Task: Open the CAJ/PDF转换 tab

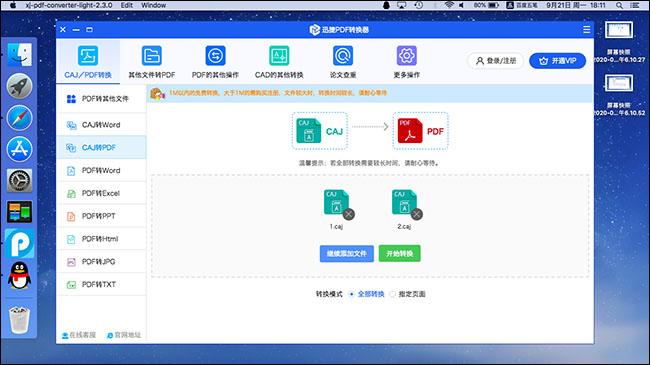Action: tap(88, 62)
